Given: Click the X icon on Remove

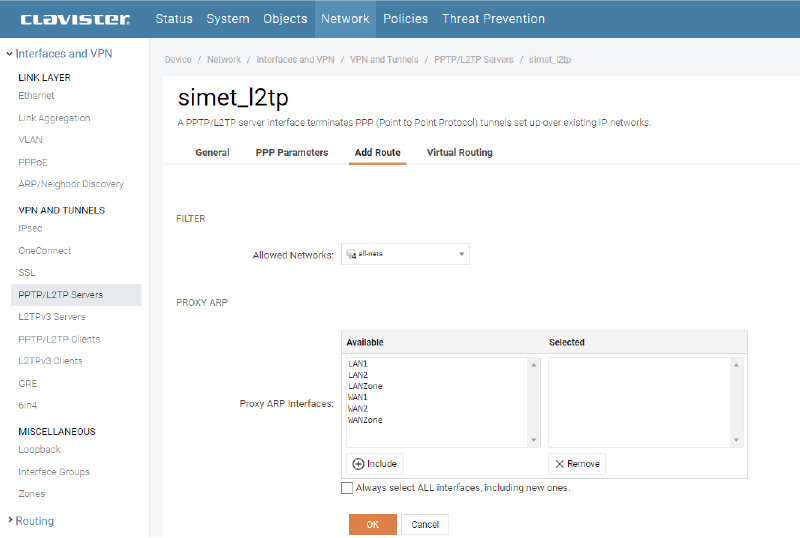Looking at the screenshot, I should point(560,464).
